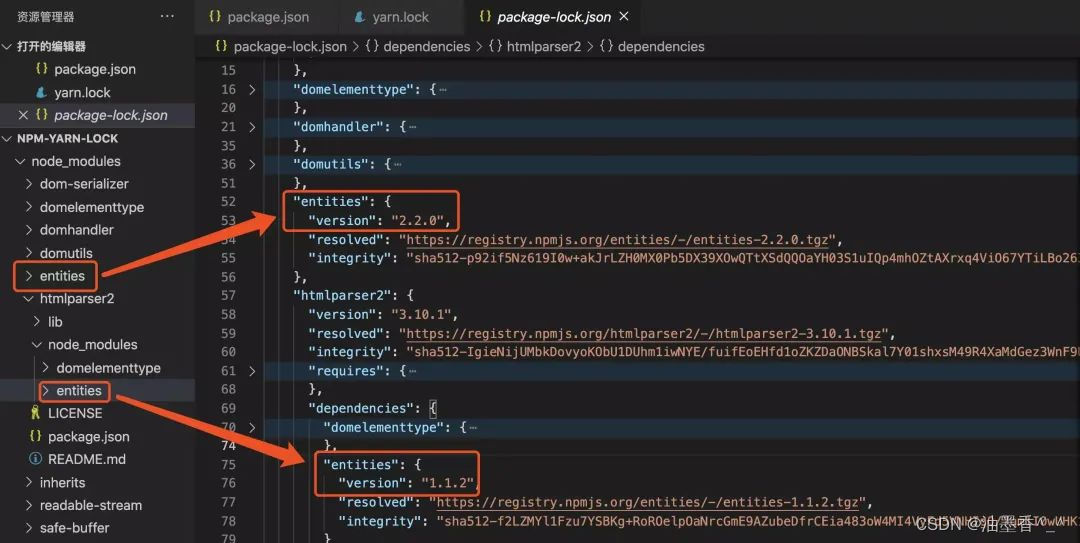
Task: Open package.json under htmlparser2
Action: coord(89,437)
